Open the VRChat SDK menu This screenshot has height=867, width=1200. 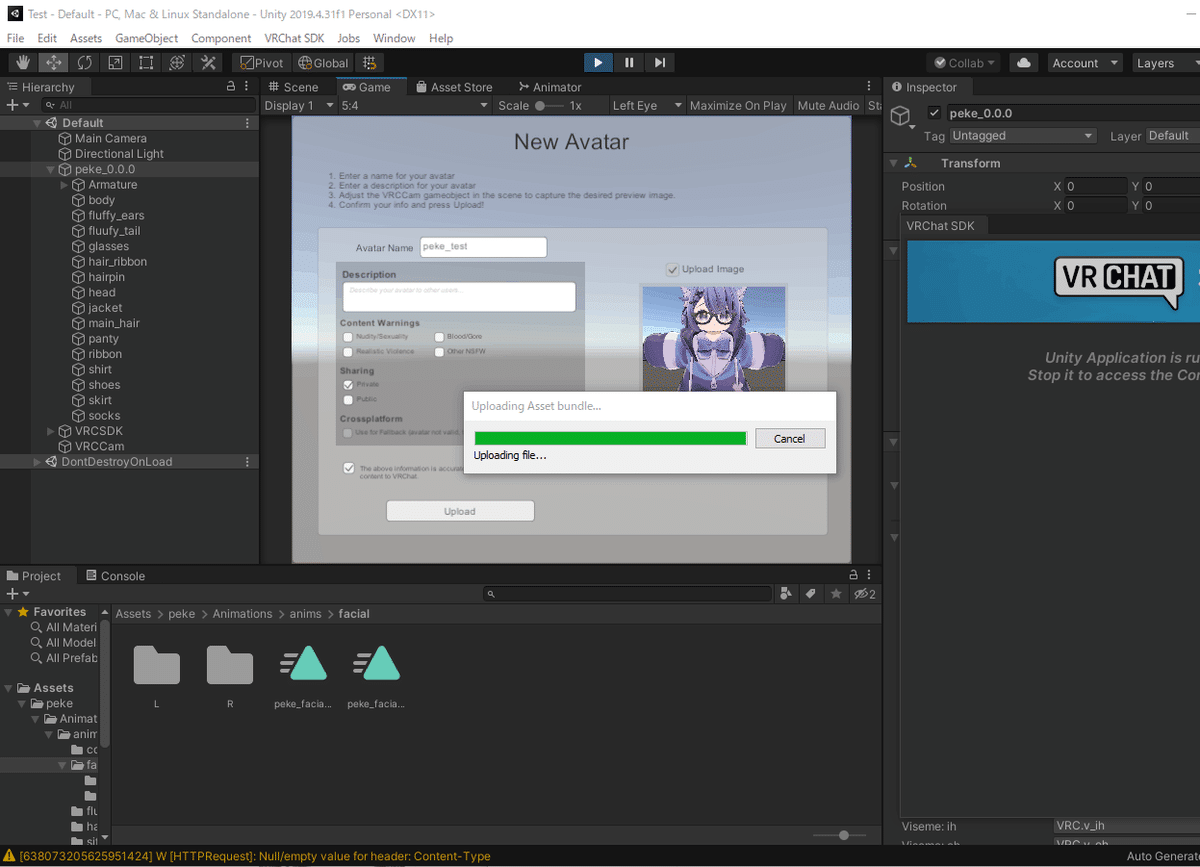tap(293, 38)
